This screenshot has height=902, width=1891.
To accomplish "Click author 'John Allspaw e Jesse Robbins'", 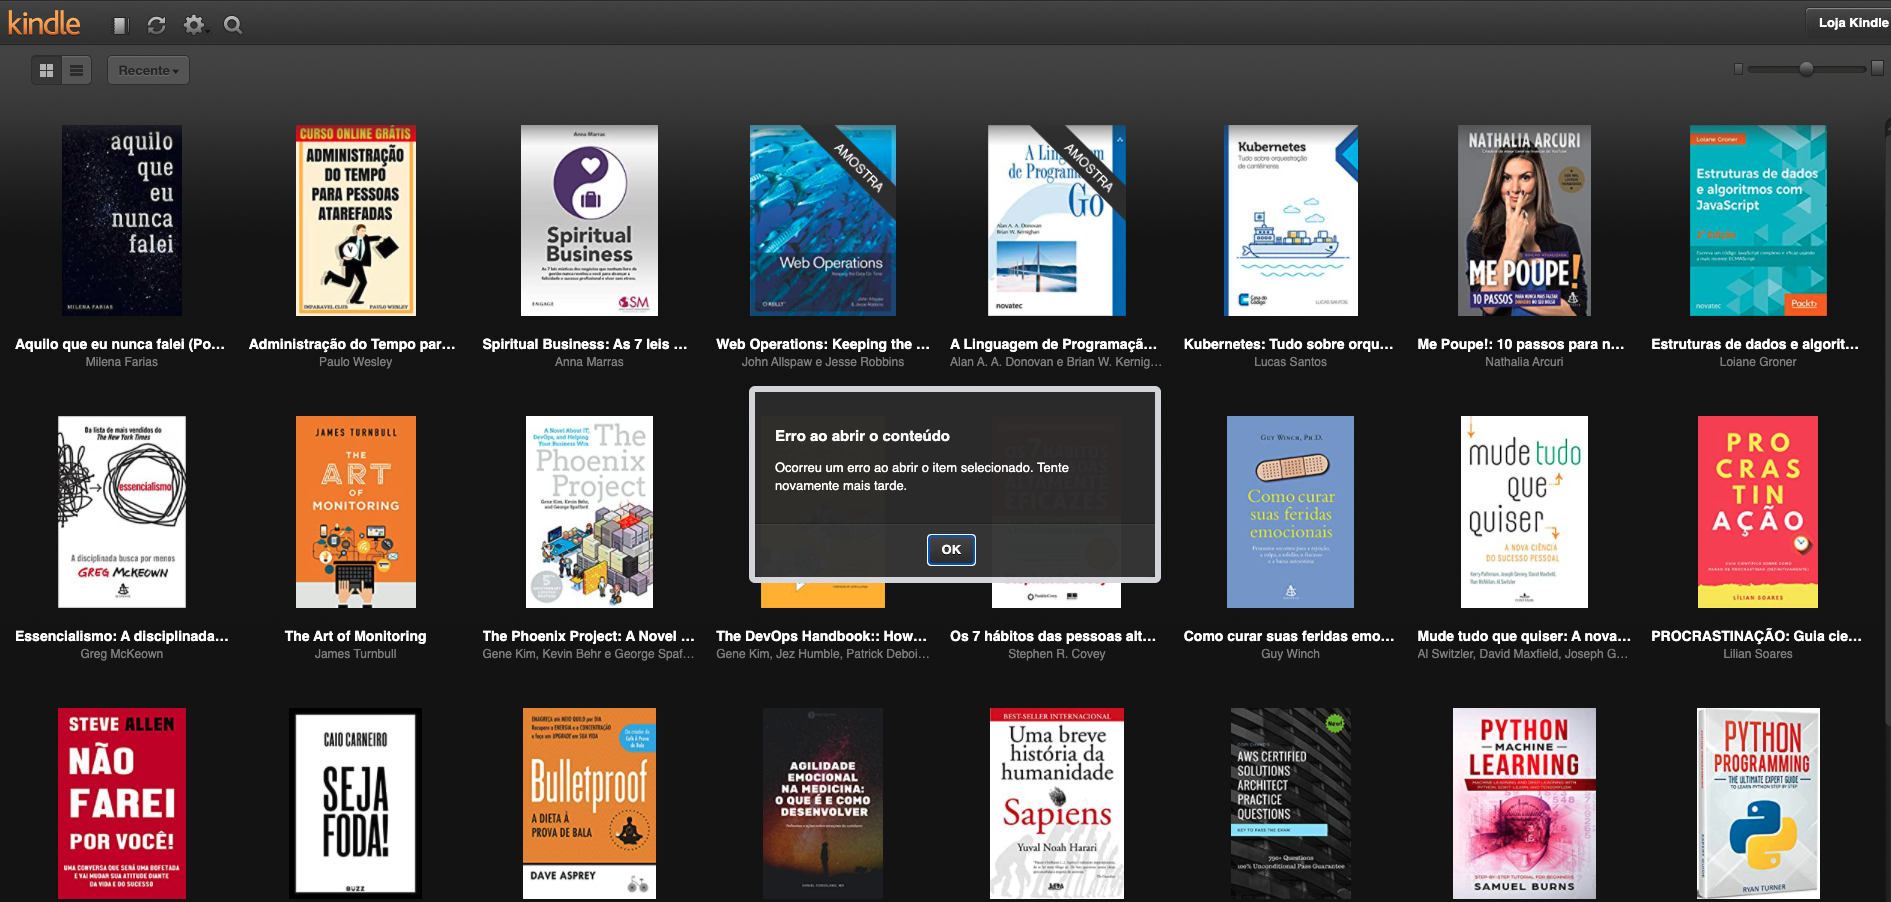I will click(x=823, y=362).
